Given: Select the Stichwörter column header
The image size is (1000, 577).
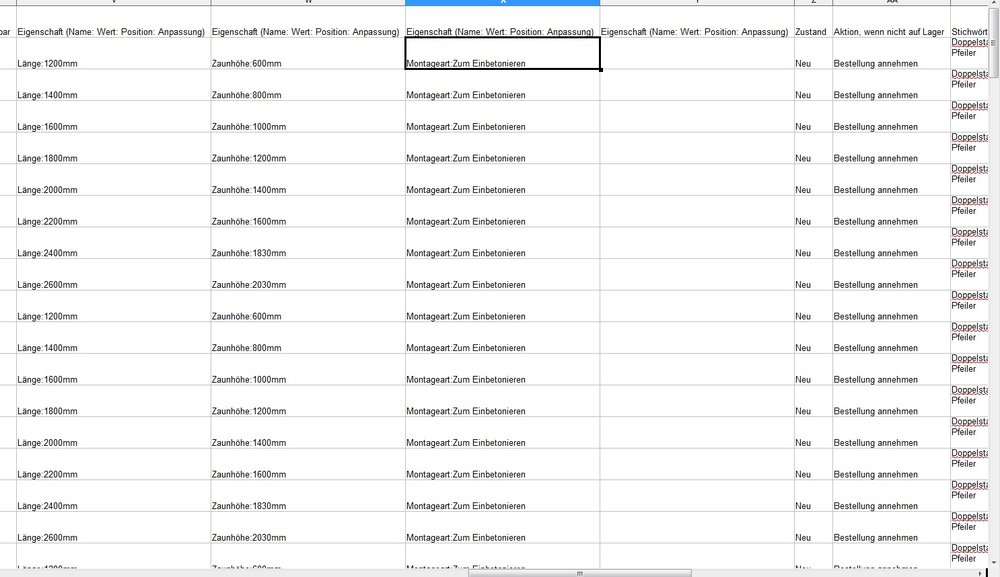Looking at the screenshot, I should click(x=970, y=31).
